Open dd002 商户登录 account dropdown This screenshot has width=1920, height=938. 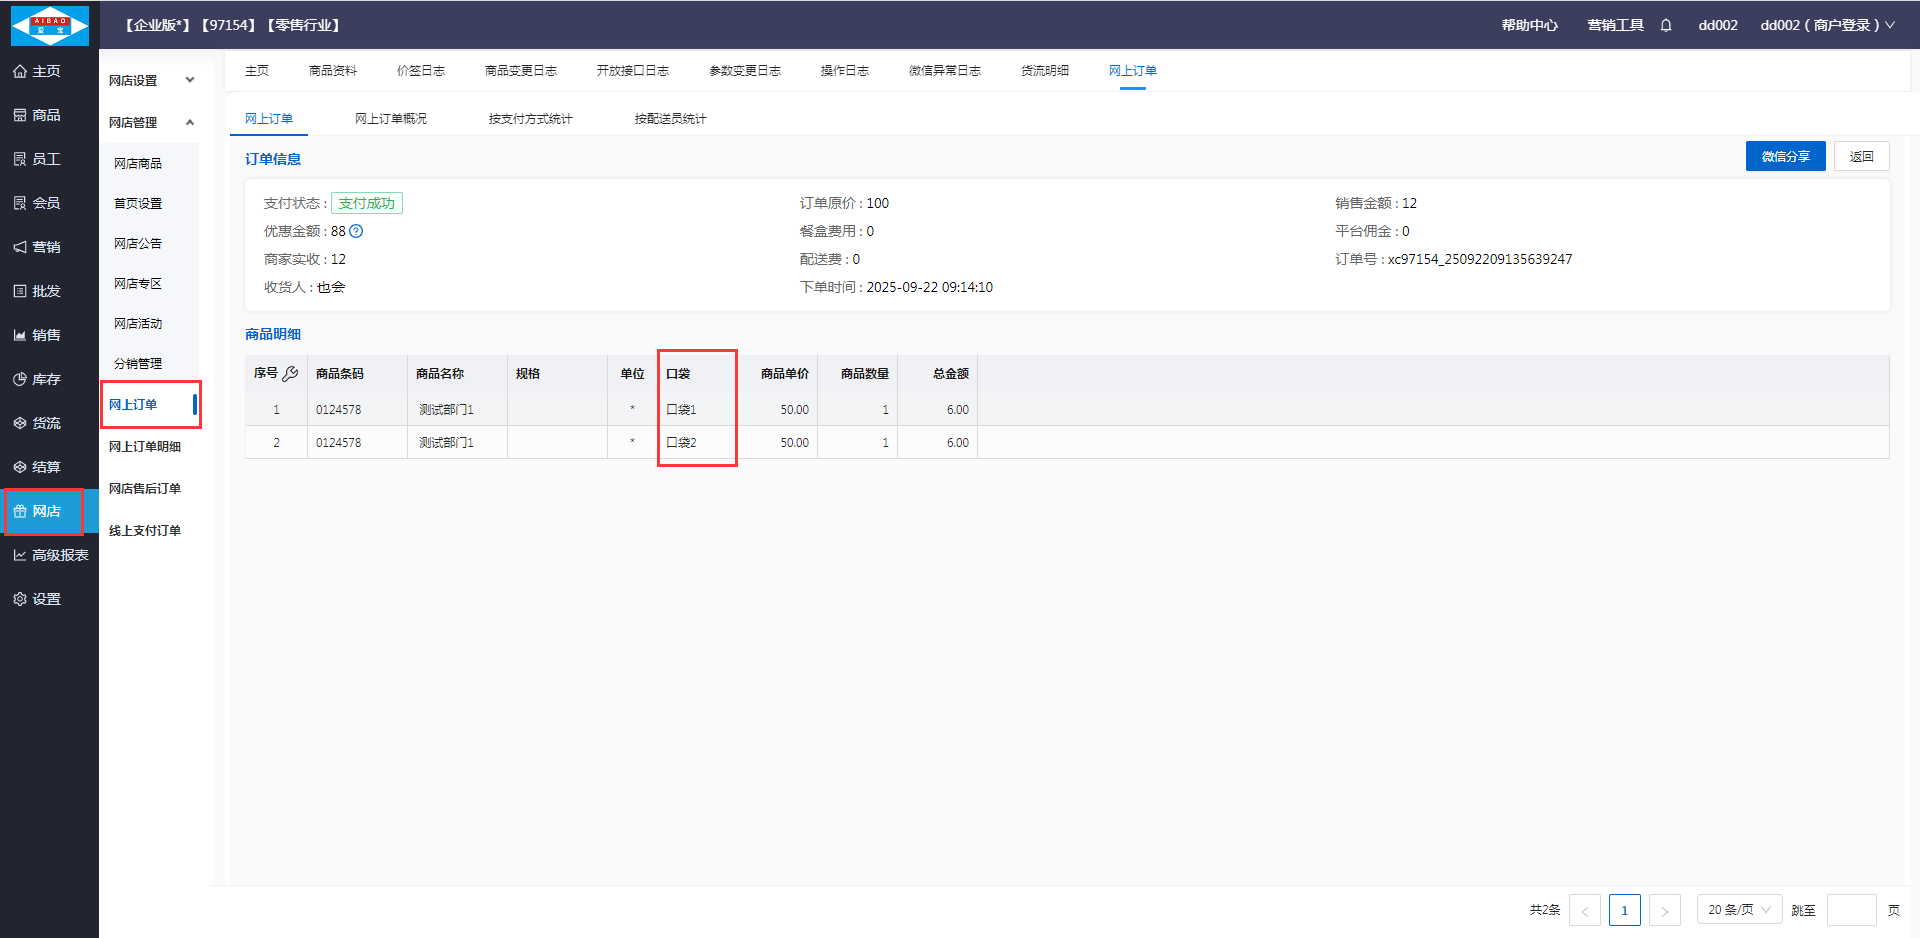point(1827,25)
